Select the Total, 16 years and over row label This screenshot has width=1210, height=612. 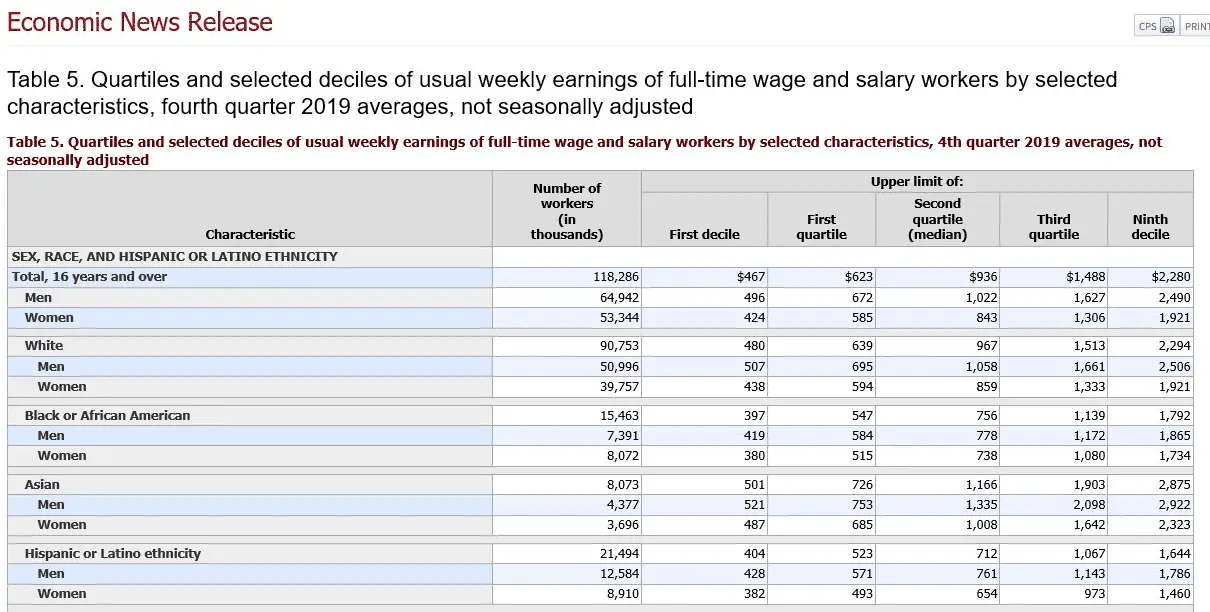coord(89,277)
